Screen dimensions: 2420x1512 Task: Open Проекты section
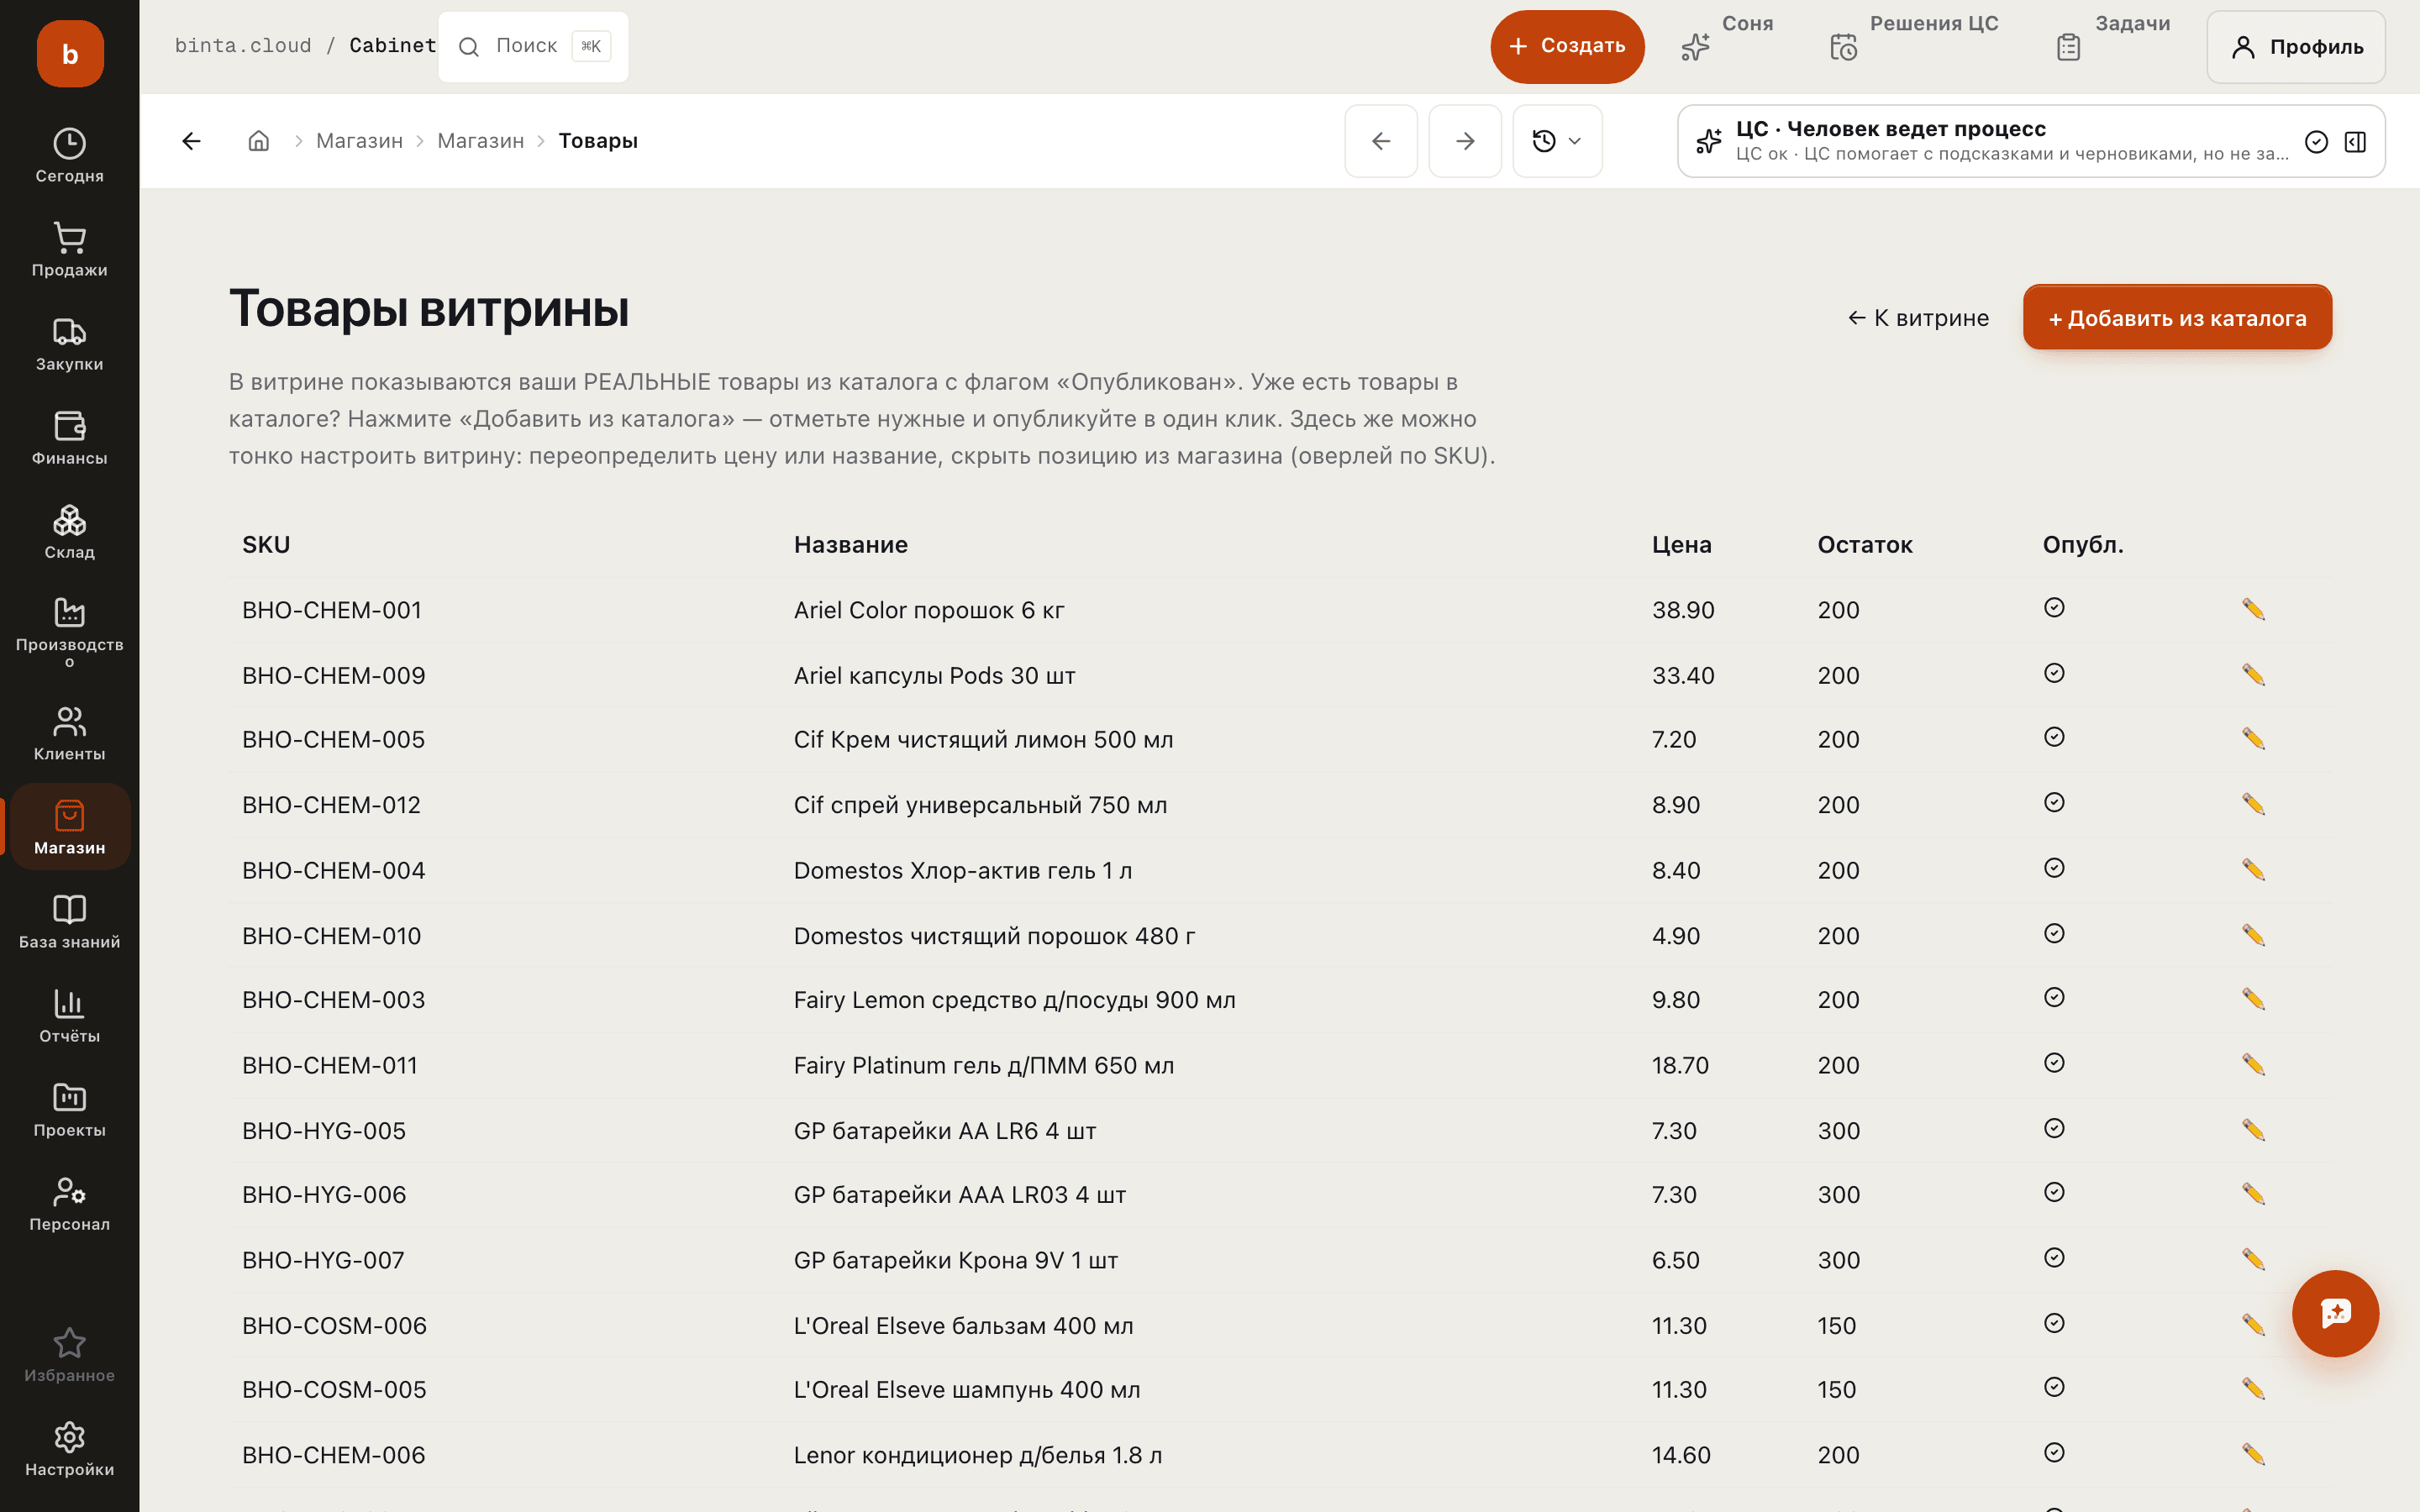point(69,1109)
